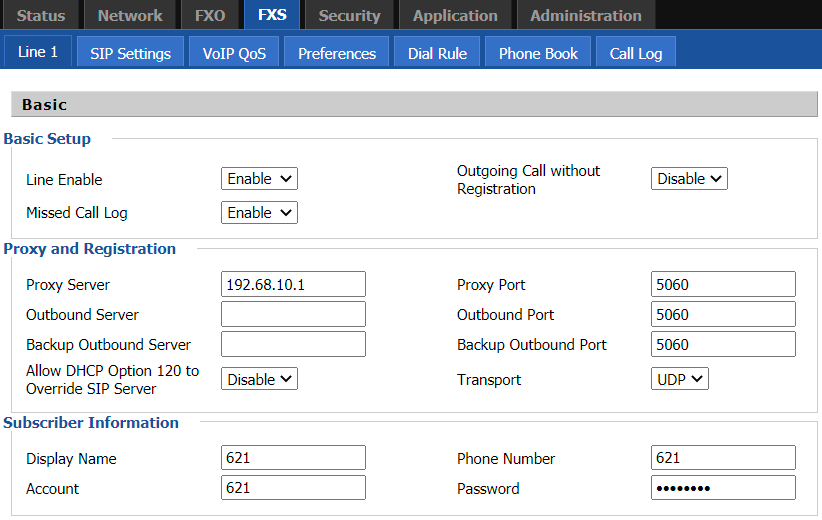The width and height of the screenshot is (822, 520).
Task: Open the Line Enable dropdown
Action: click(x=259, y=179)
